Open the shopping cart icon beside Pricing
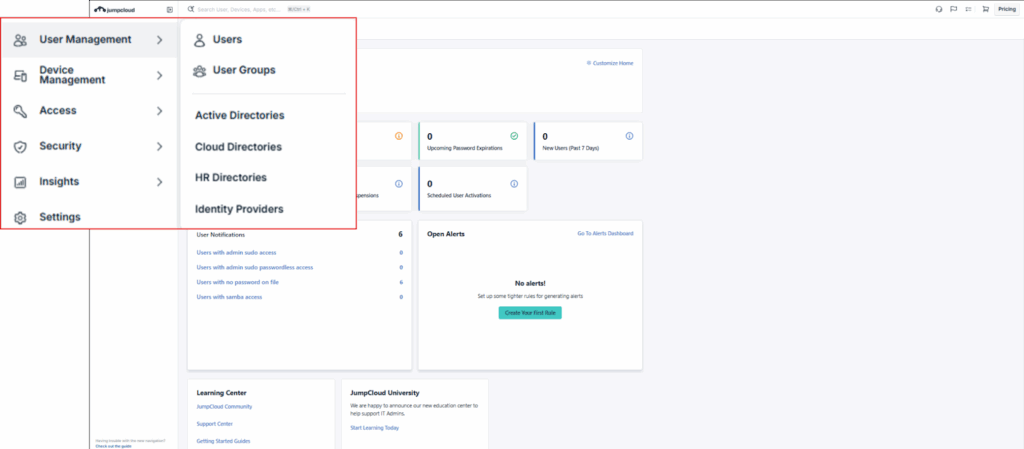The image size is (1024, 449). [x=985, y=9]
